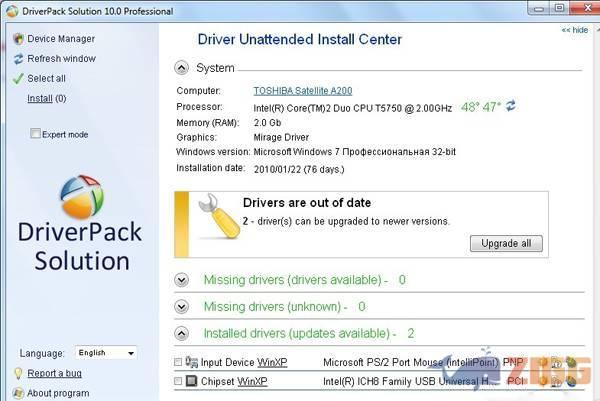Image resolution: width=600 pixels, height=401 pixels.
Task: Click the Microsoft Windows 7 32-bit version text
Action: [x=354, y=152]
